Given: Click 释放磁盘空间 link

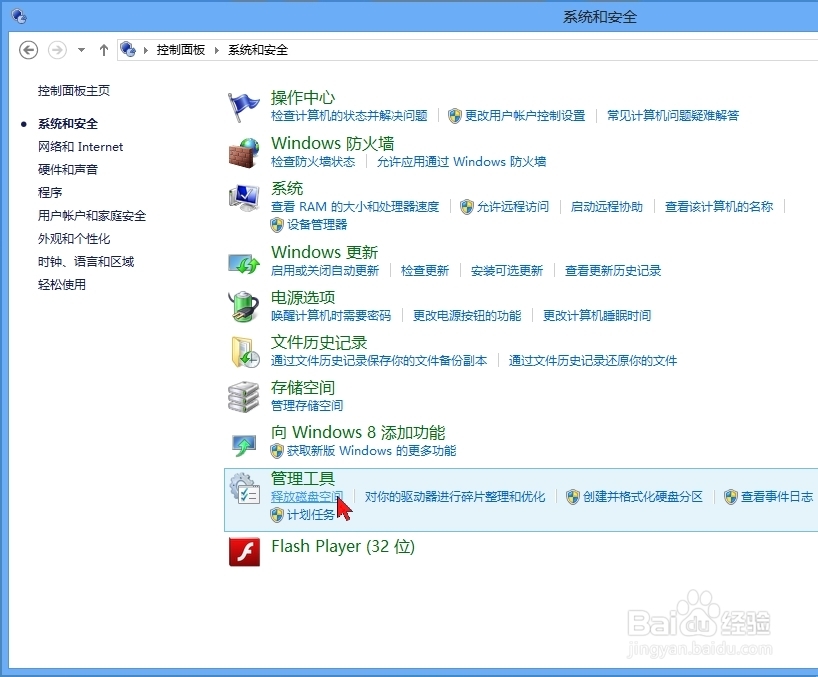Looking at the screenshot, I should tap(307, 497).
